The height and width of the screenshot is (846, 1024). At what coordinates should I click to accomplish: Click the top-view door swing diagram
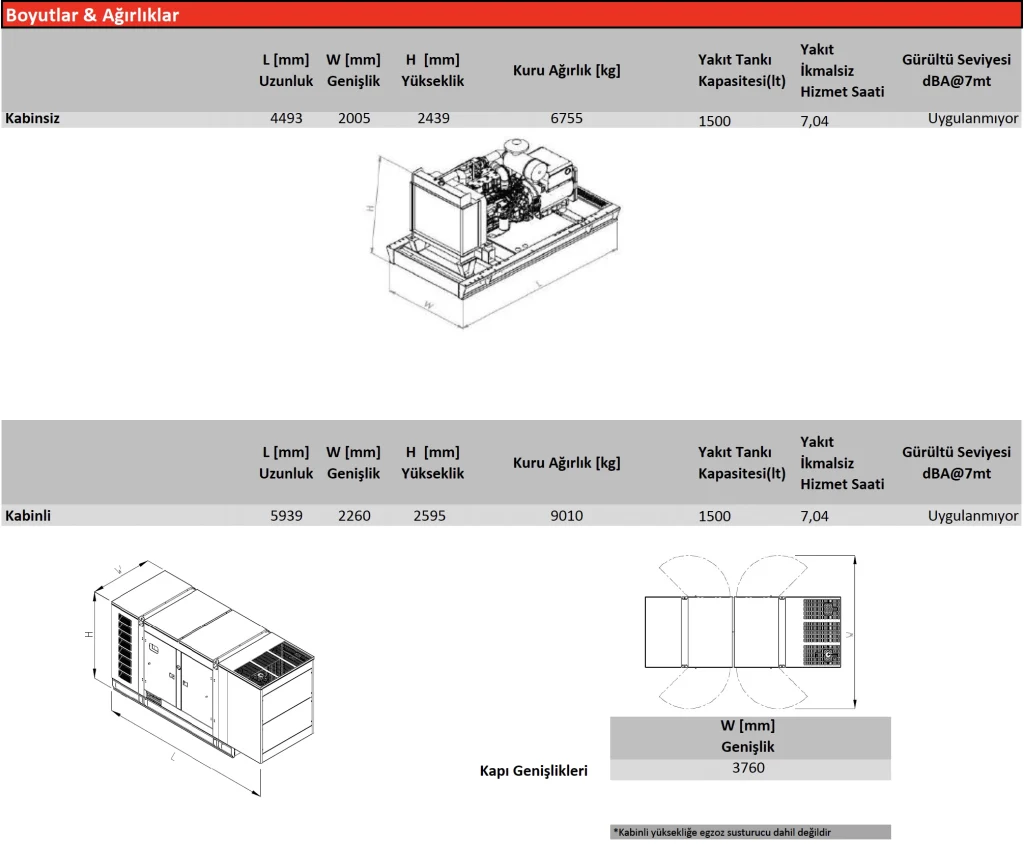[750, 632]
